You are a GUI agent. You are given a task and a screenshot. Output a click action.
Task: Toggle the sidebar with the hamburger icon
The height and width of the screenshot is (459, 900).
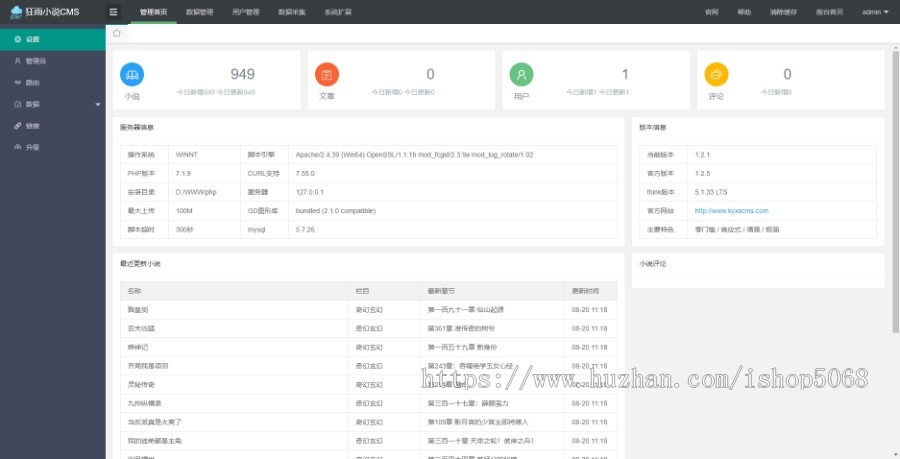(x=114, y=12)
